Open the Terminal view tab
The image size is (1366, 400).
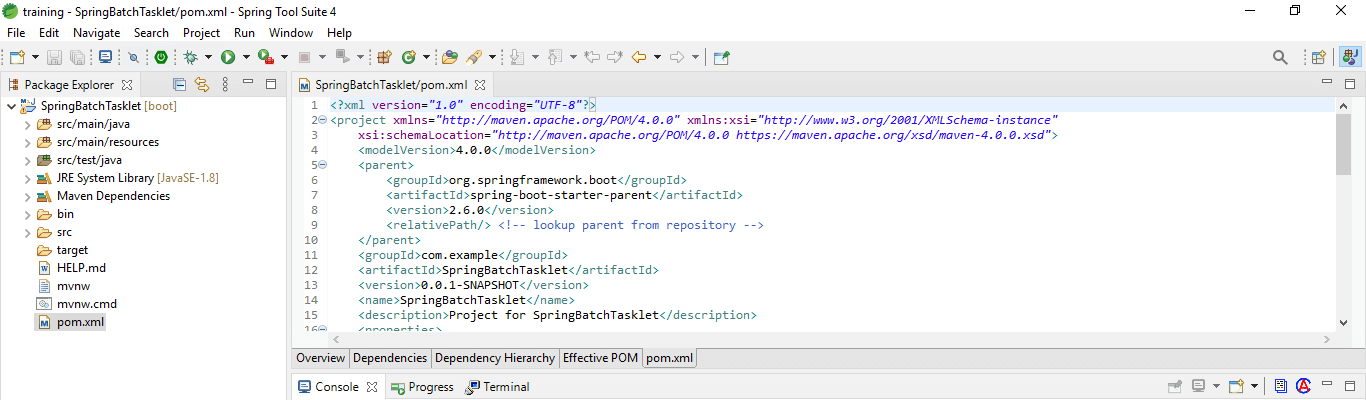pyautogui.click(x=498, y=387)
